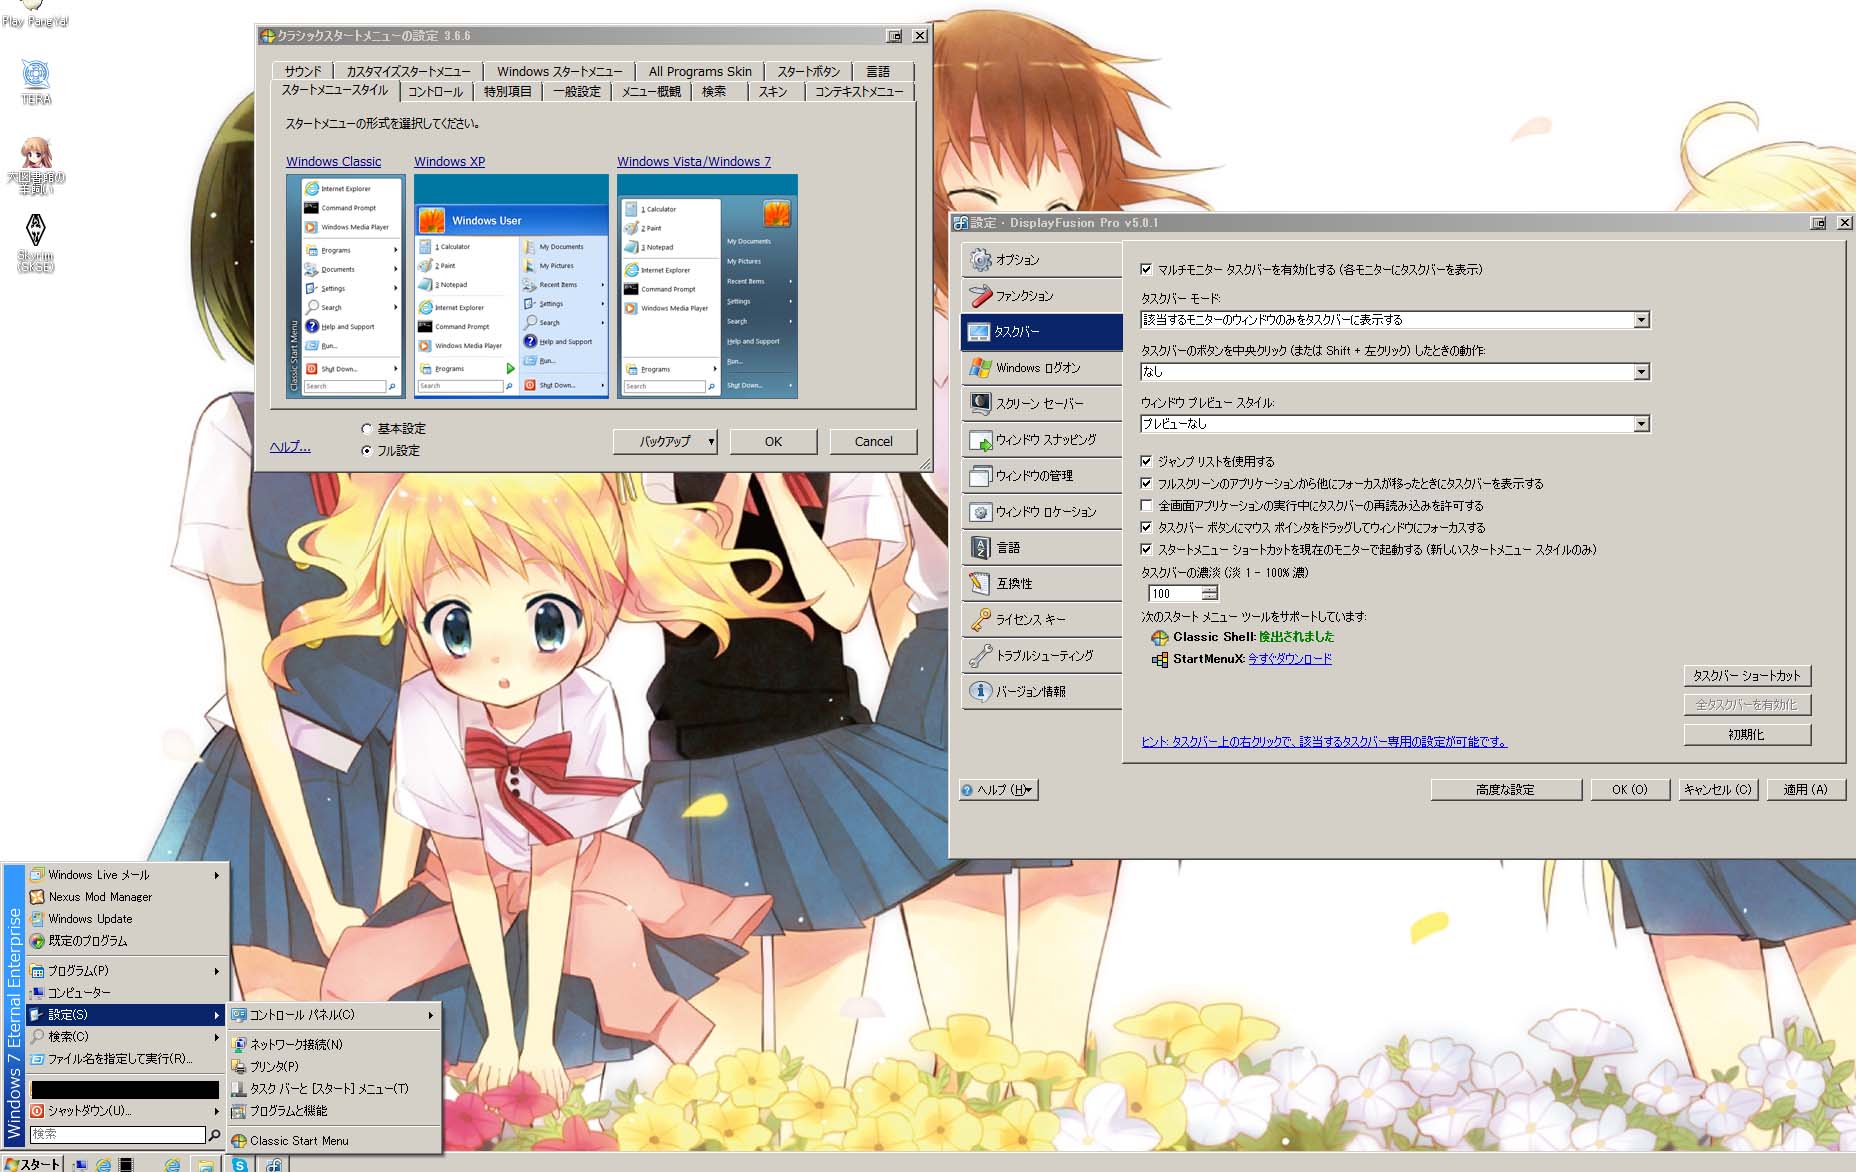This screenshot has width=1856, height=1172.
Task: Click the 高度な設定 button
Action: coord(1505,790)
